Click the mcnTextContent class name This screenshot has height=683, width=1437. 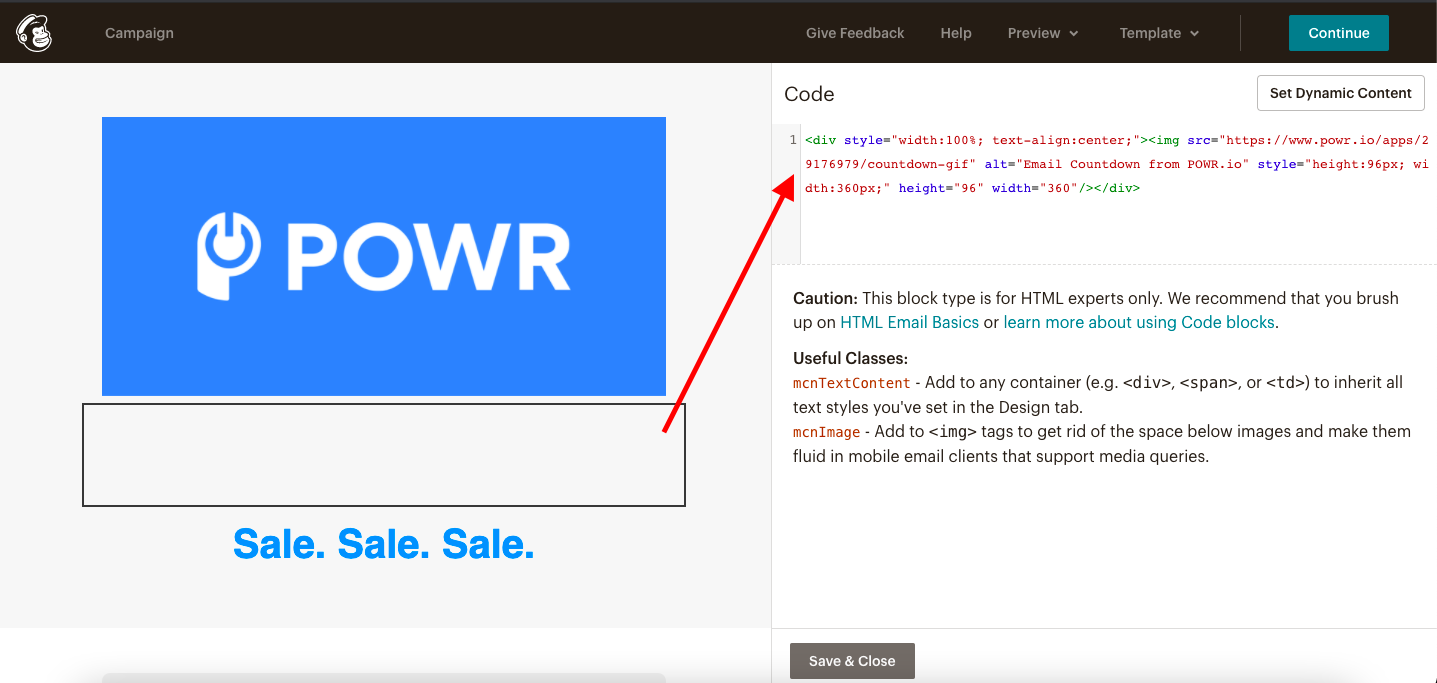pos(852,383)
